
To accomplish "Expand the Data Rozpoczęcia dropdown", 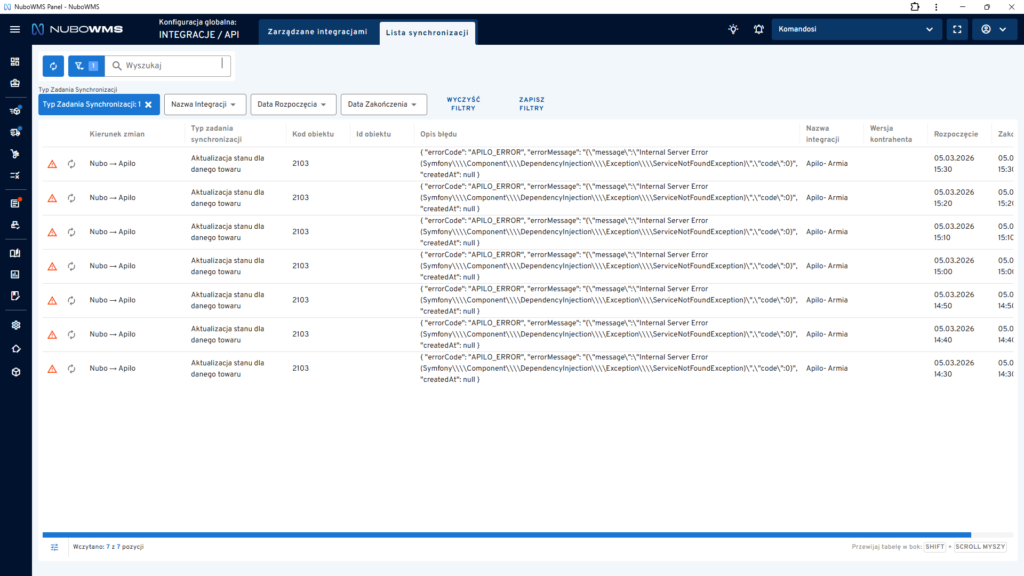I will coord(293,104).
